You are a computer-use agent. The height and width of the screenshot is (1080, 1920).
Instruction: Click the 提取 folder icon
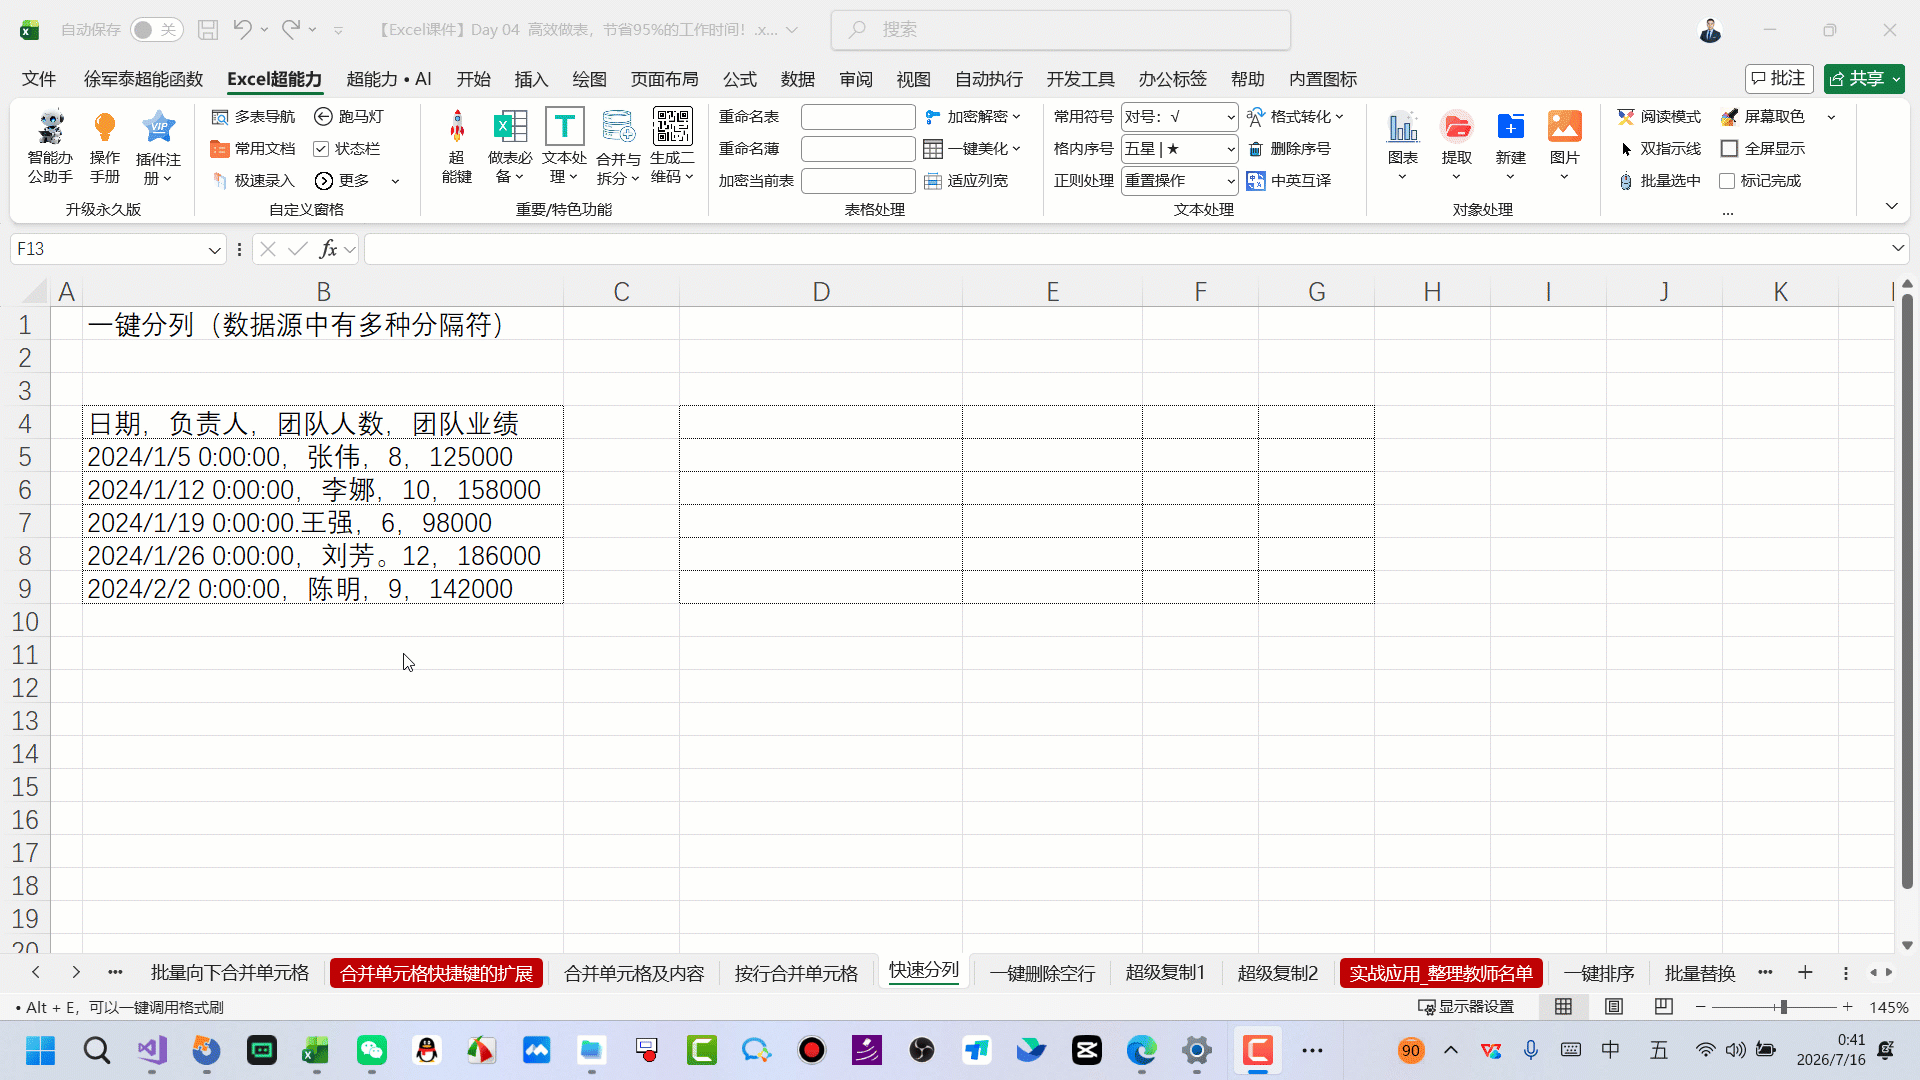coord(1457,147)
